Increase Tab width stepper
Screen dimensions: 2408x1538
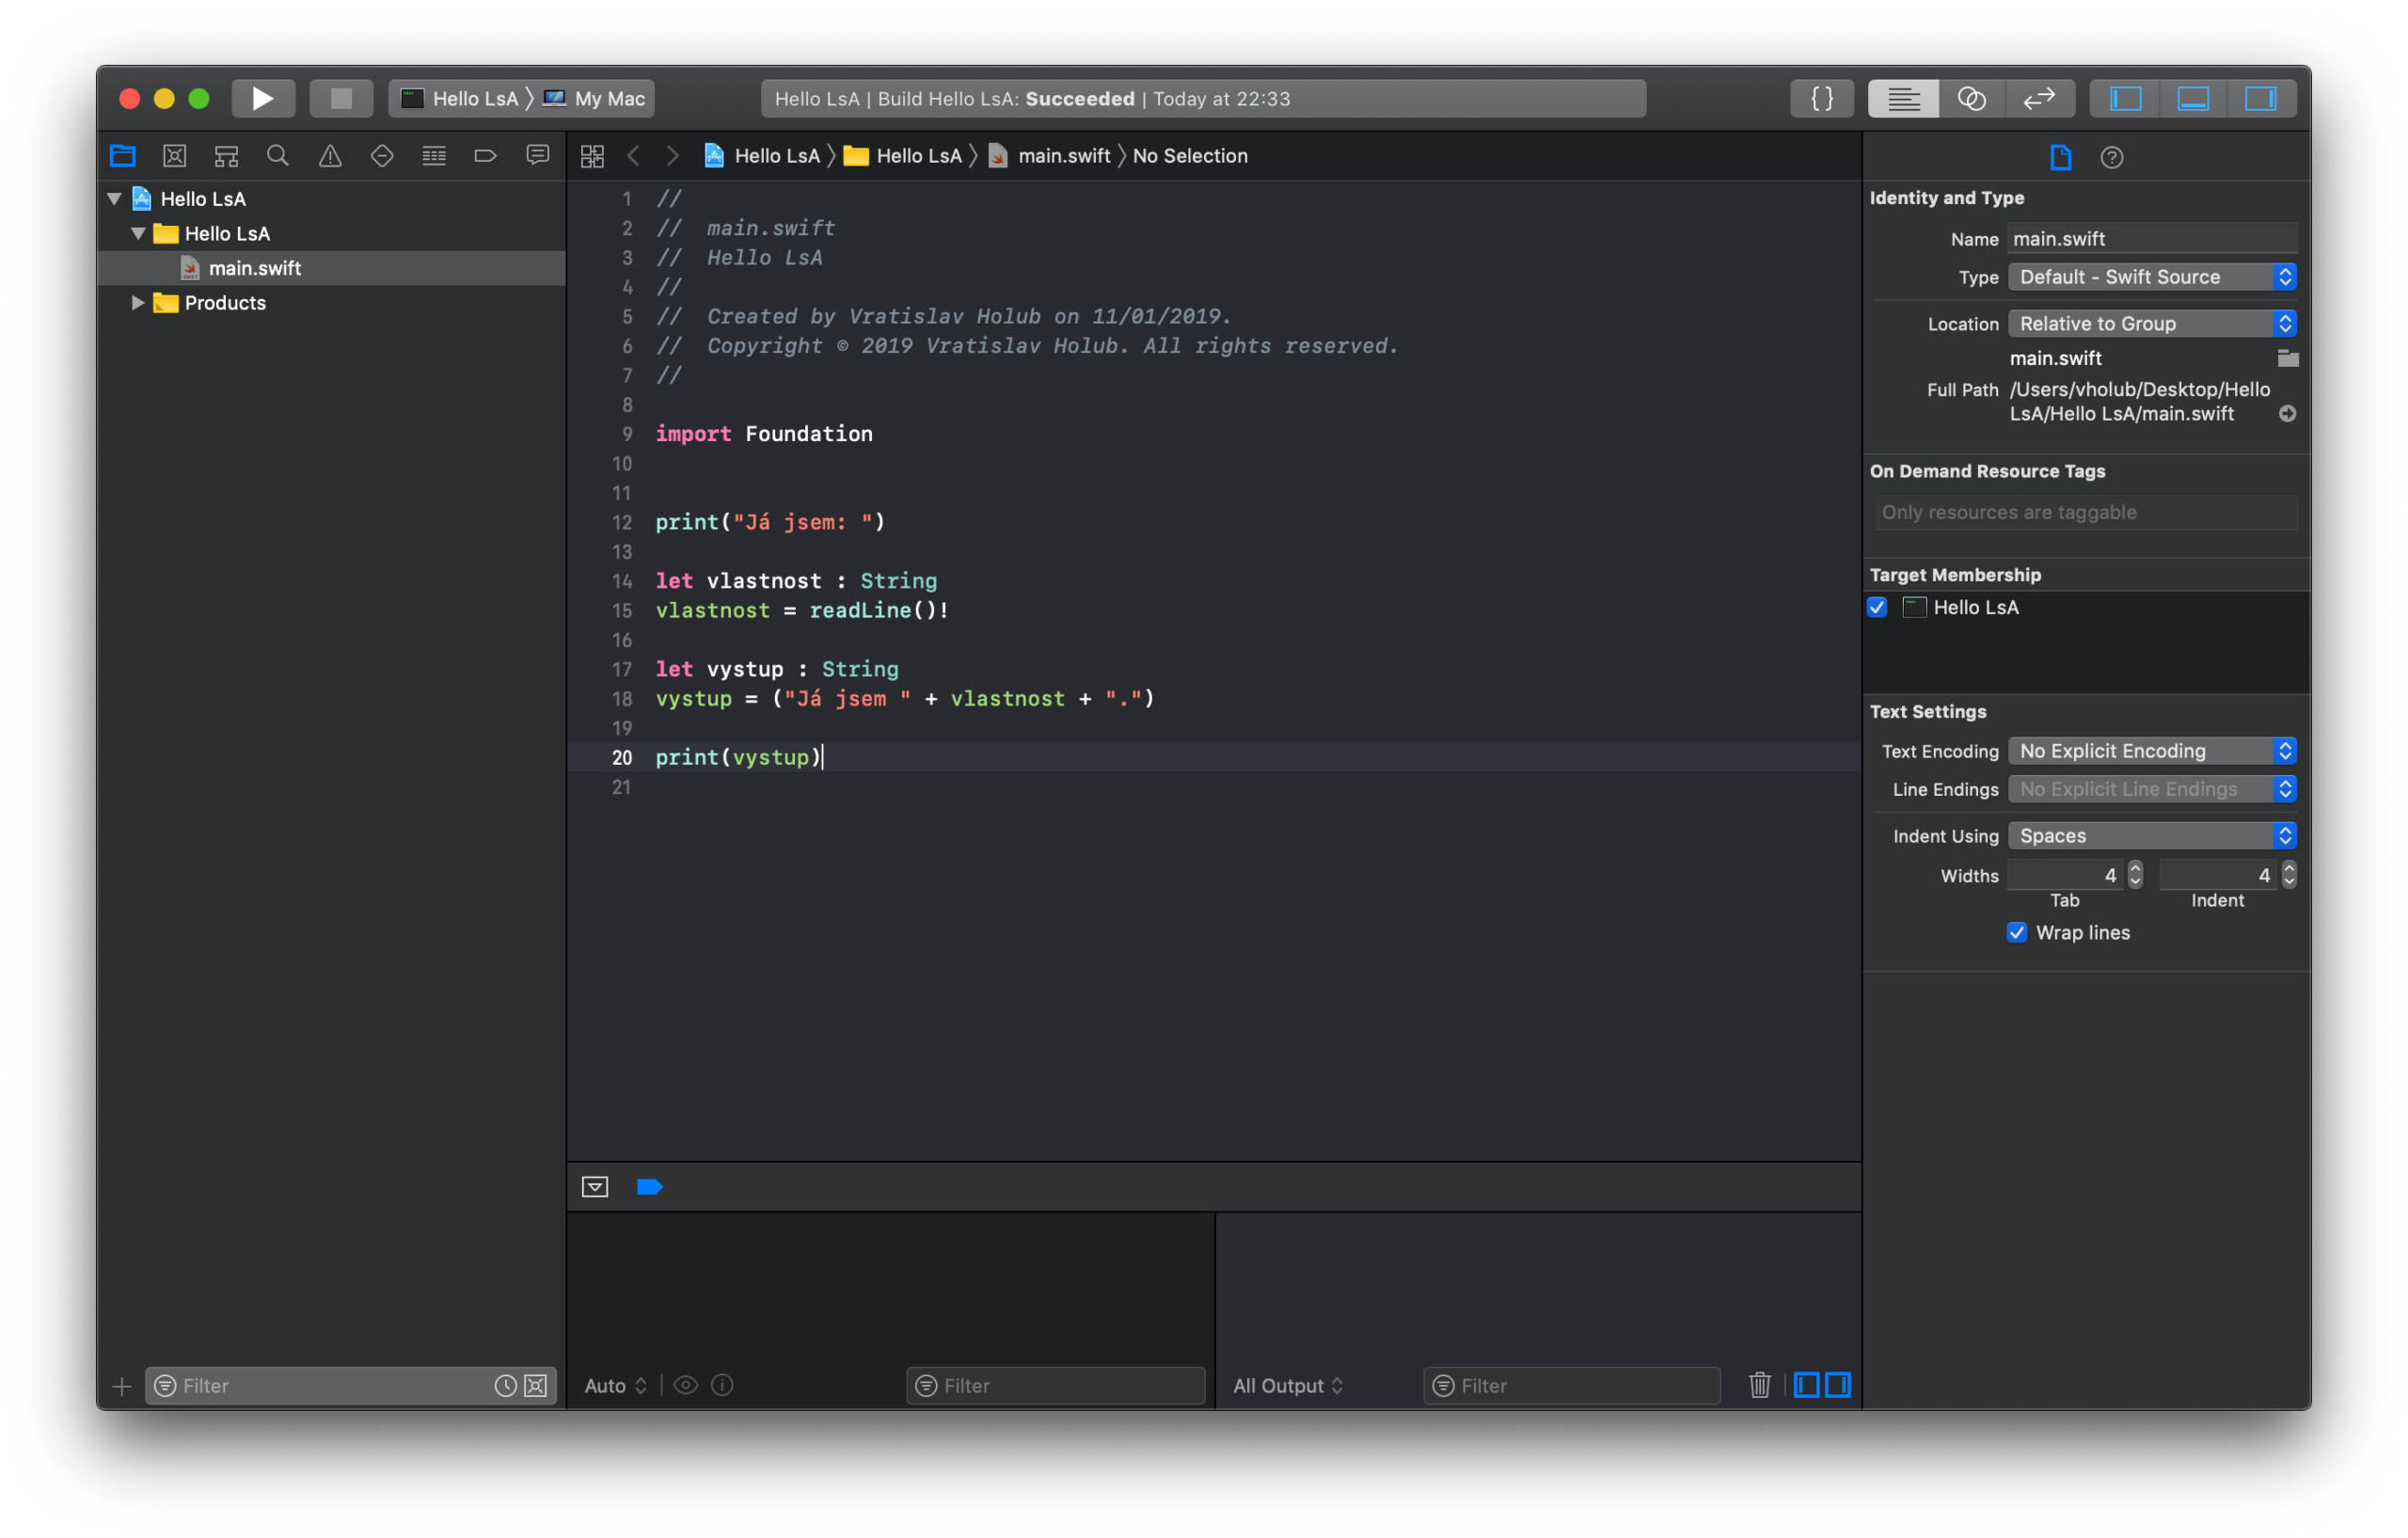click(x=2135, y=868)
